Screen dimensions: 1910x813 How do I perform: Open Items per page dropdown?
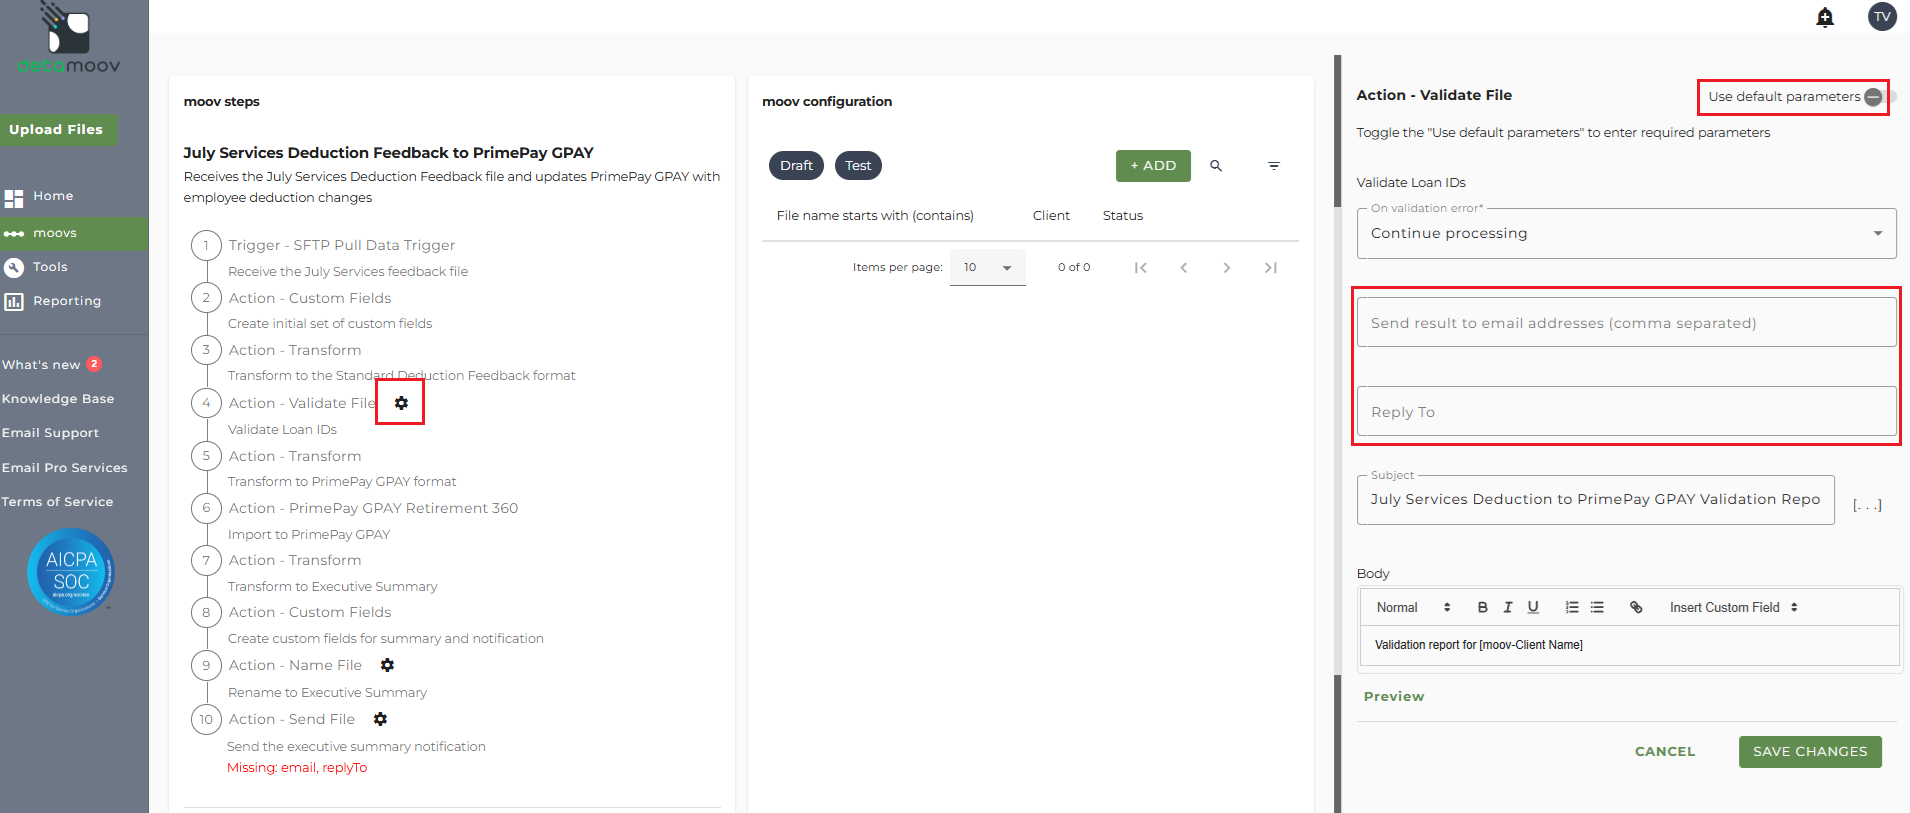(x=987, y=268)
